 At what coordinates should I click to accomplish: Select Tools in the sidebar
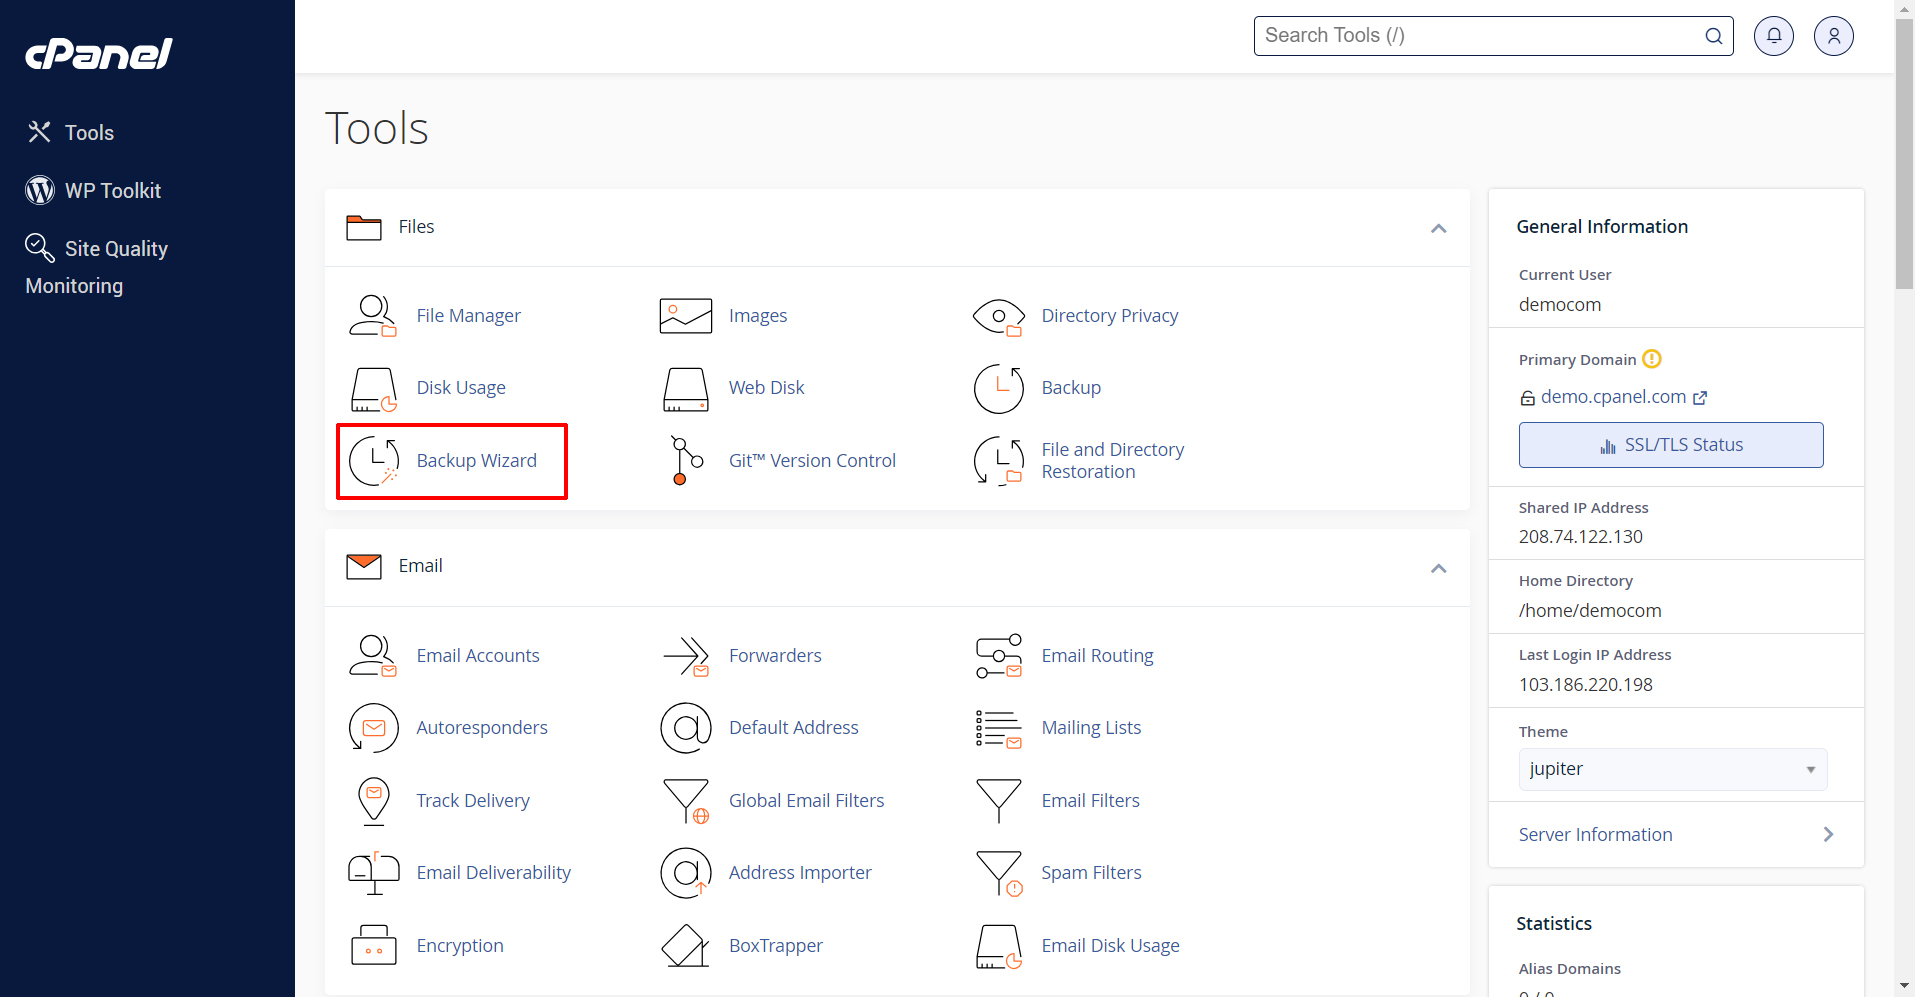(89, 133)
